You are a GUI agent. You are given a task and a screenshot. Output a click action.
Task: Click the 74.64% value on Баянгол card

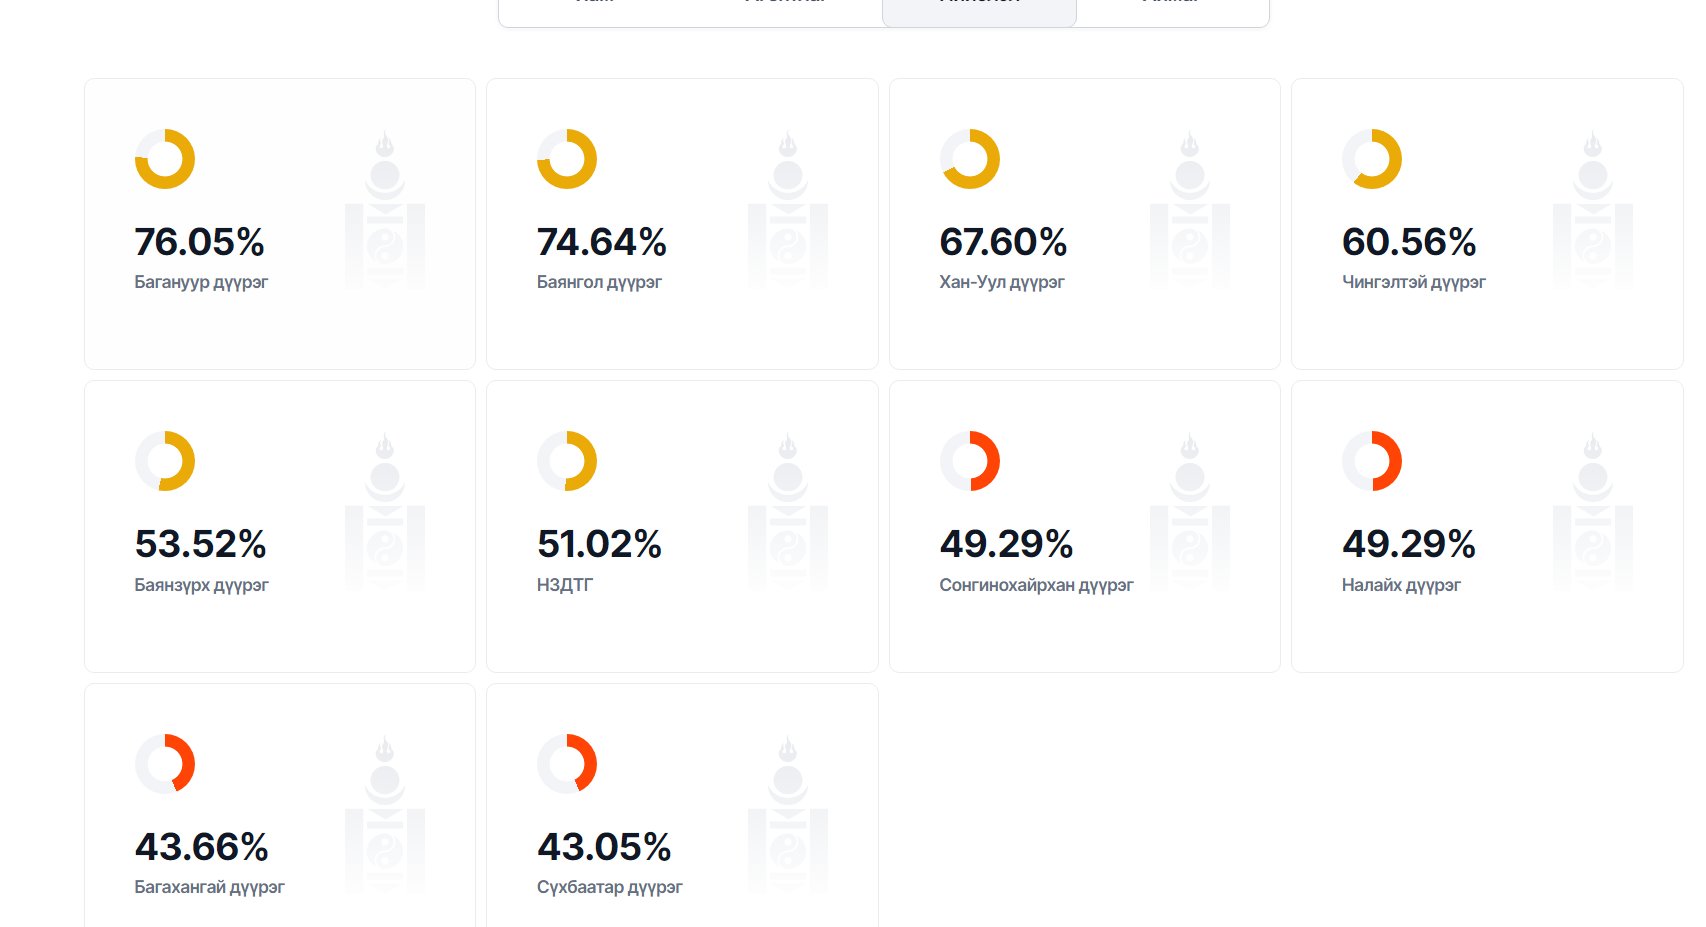[x=601, y=242]
